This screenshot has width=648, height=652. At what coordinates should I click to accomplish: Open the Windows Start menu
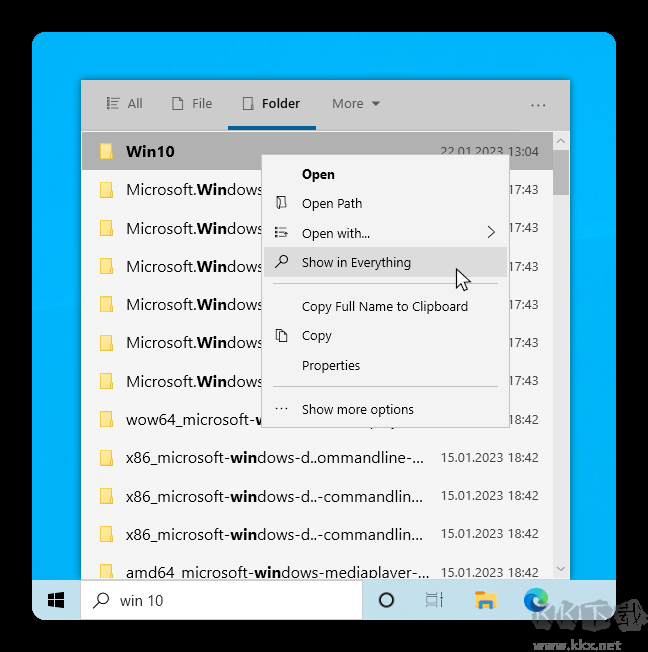click(x=56, y=600)
